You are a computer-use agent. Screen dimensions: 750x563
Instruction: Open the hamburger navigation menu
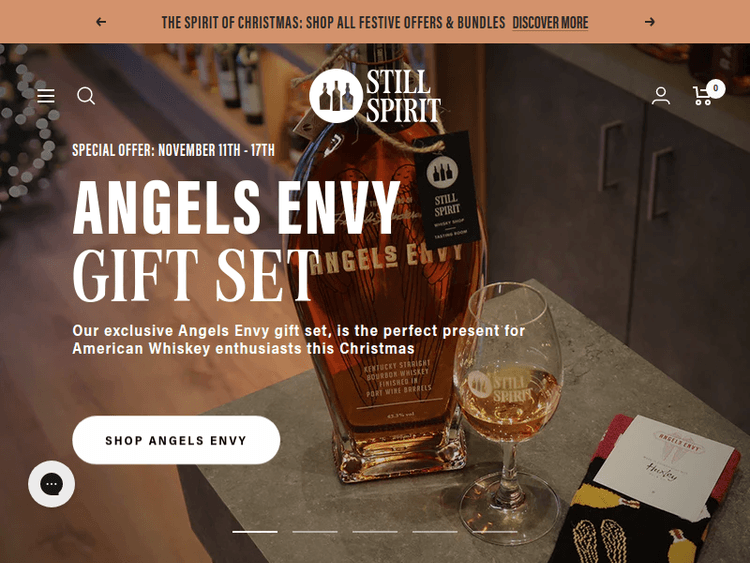pyautogui.click(x=46, y=96)
